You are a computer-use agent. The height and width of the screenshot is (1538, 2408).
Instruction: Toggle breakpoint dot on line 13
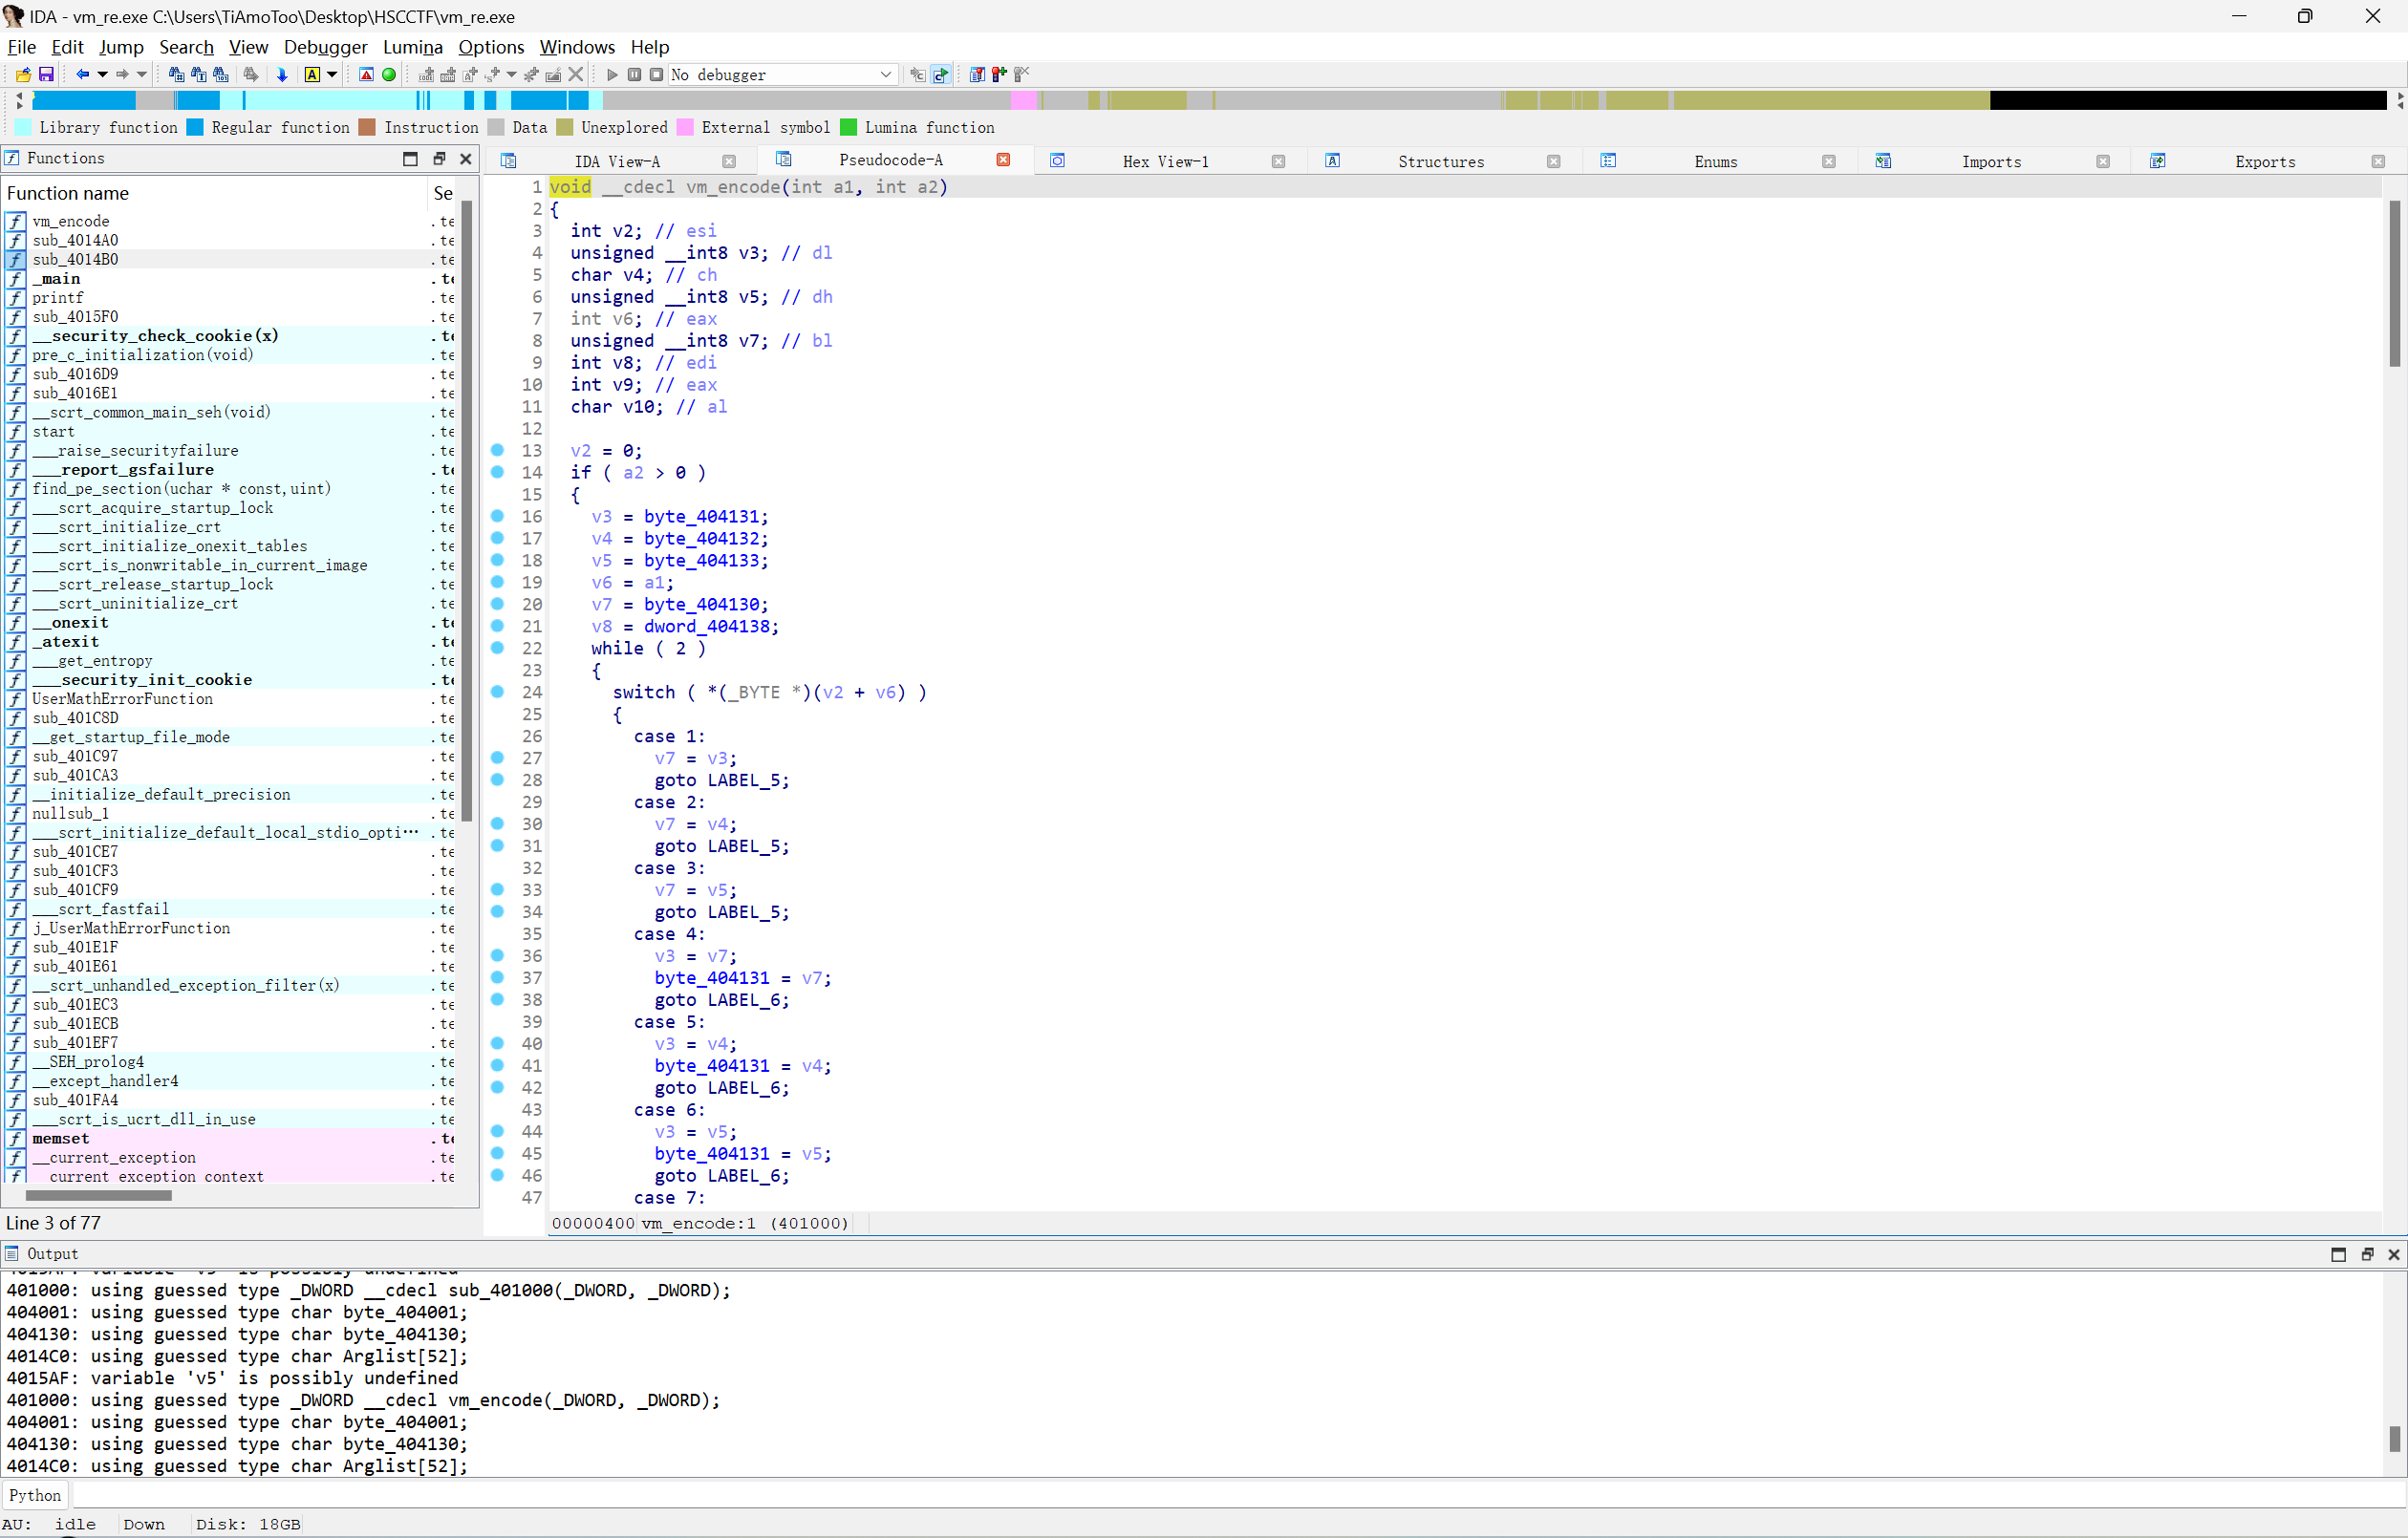pyautogui.click(x=497, y=450)
